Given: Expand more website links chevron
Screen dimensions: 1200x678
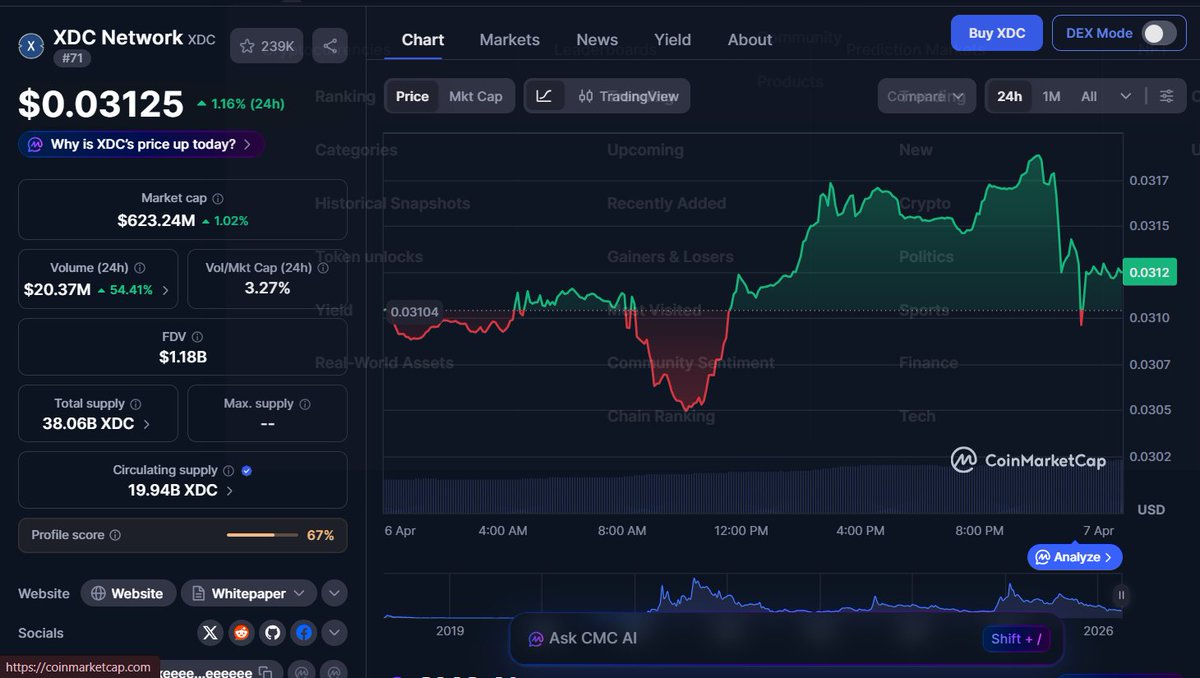Looking at the screenshot, I should (335, 593).
